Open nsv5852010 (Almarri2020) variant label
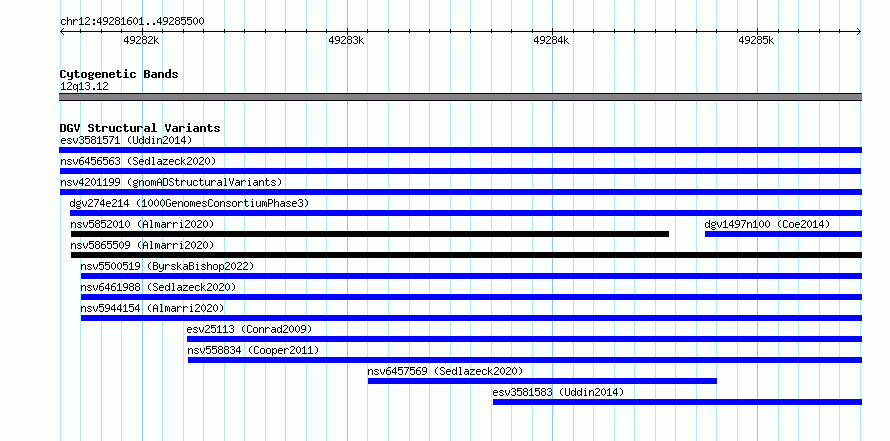The height and width of the screenshot is (441, 890). click(x=142, y=224)
